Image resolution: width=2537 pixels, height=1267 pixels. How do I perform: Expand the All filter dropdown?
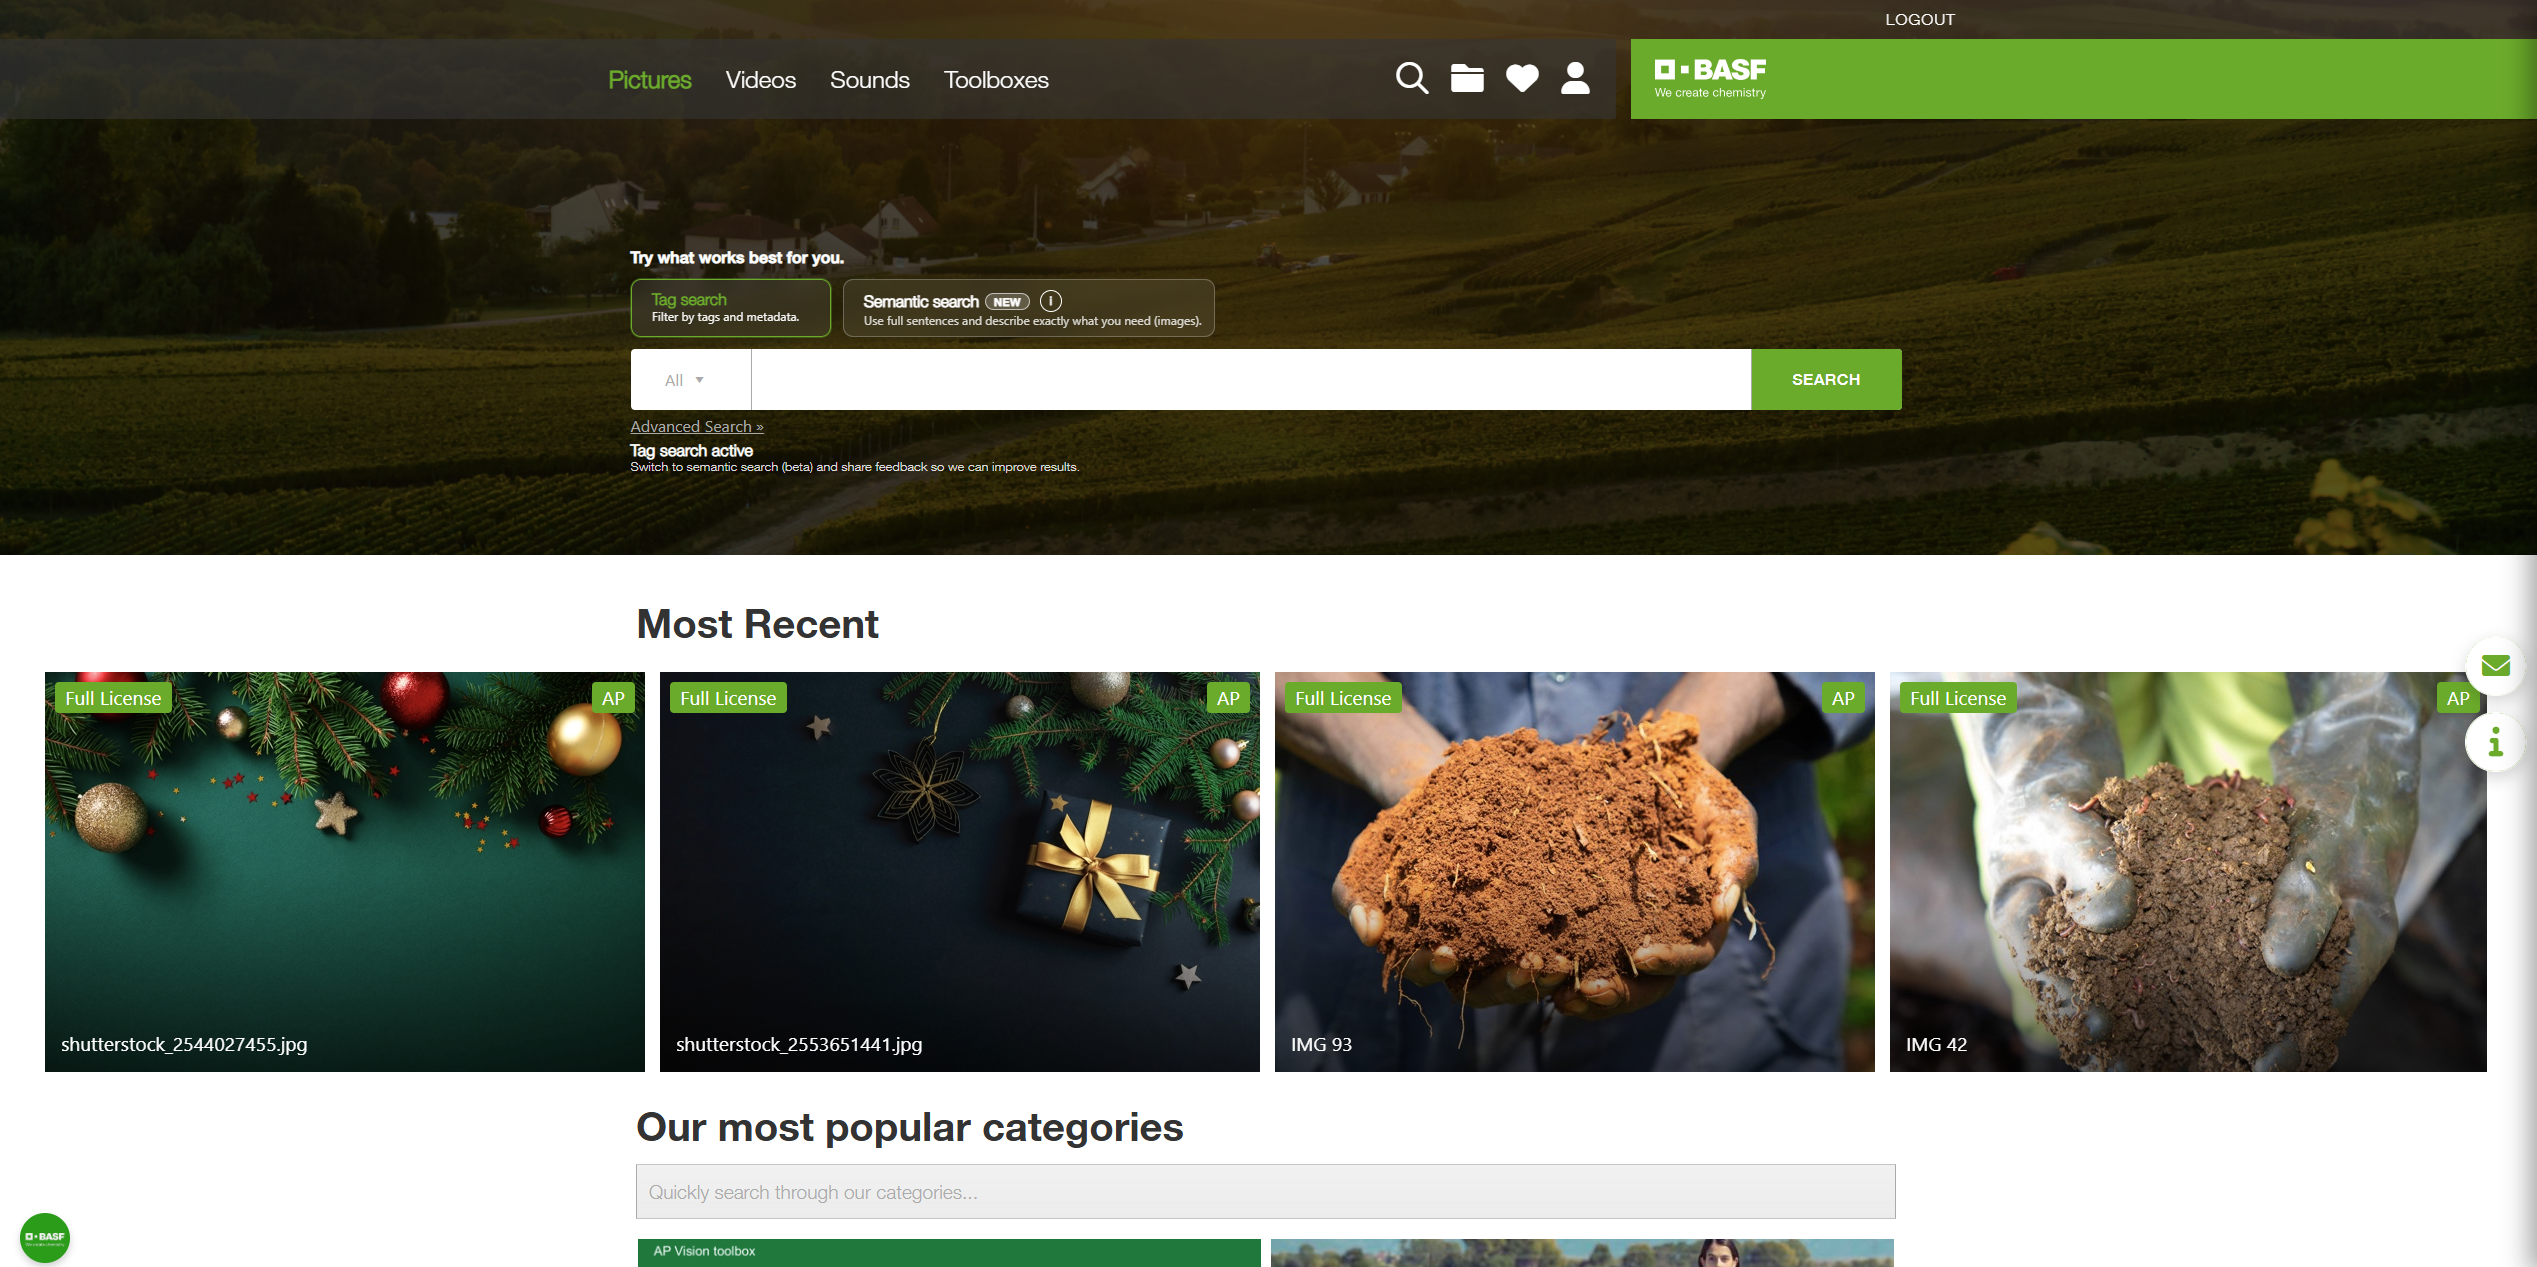(686, 380)
